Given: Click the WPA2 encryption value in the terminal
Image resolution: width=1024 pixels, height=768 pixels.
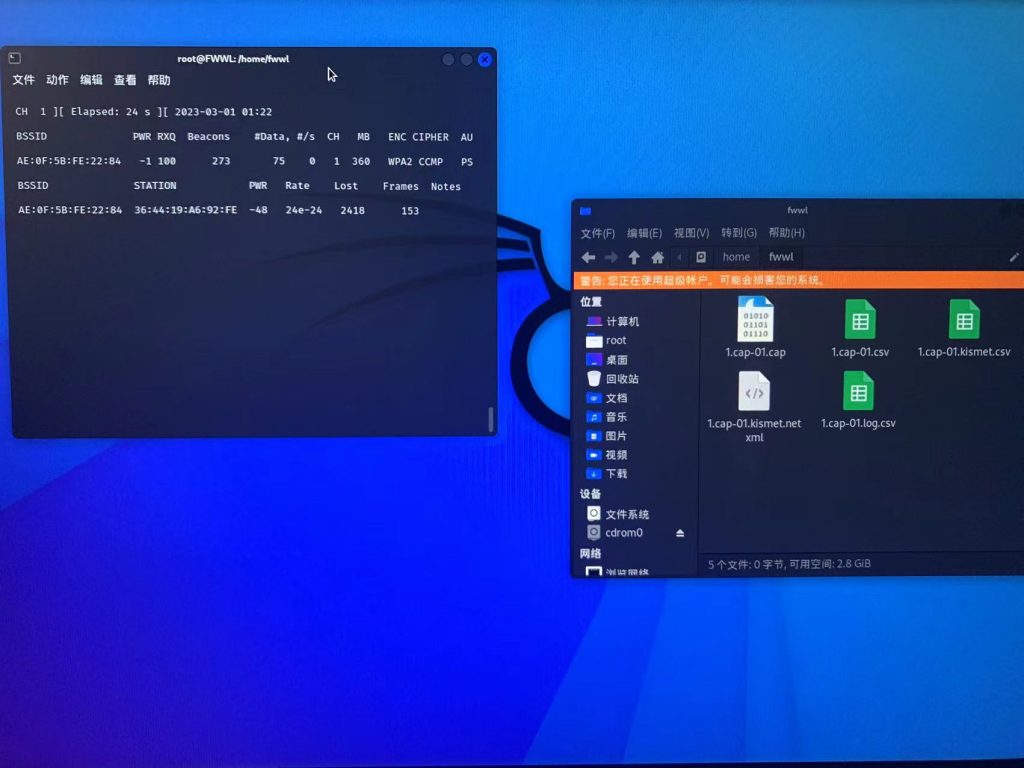Looking at the screenshot, I should 400,161.
